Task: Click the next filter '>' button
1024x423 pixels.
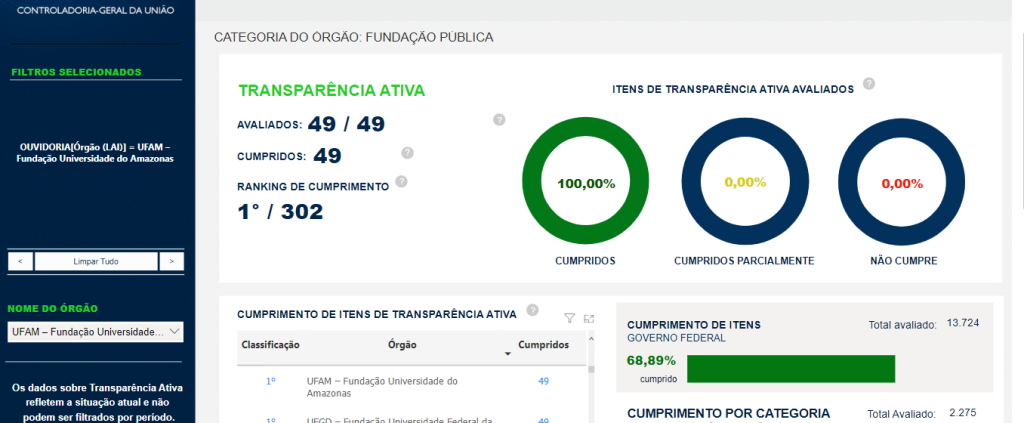Action: point(172,261)
